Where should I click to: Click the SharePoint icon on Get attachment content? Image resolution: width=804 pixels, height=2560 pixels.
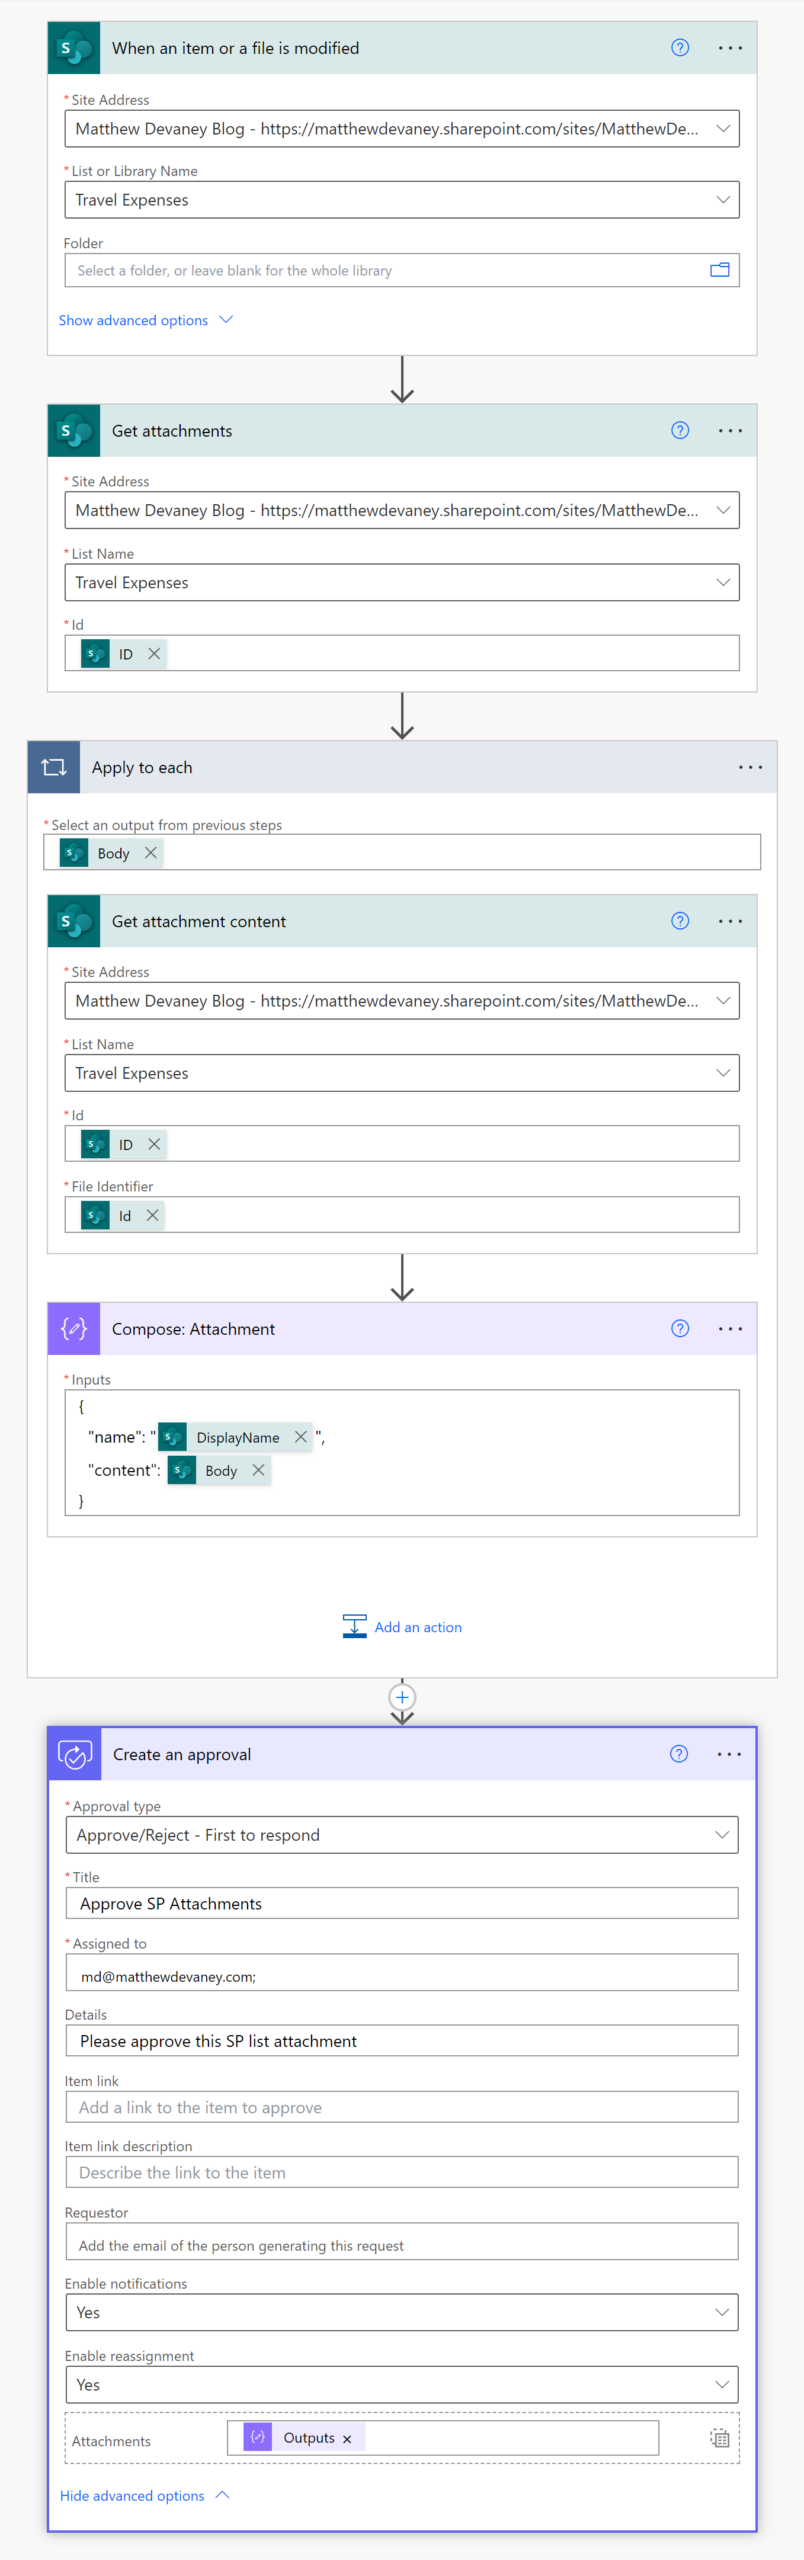[74, 921]
